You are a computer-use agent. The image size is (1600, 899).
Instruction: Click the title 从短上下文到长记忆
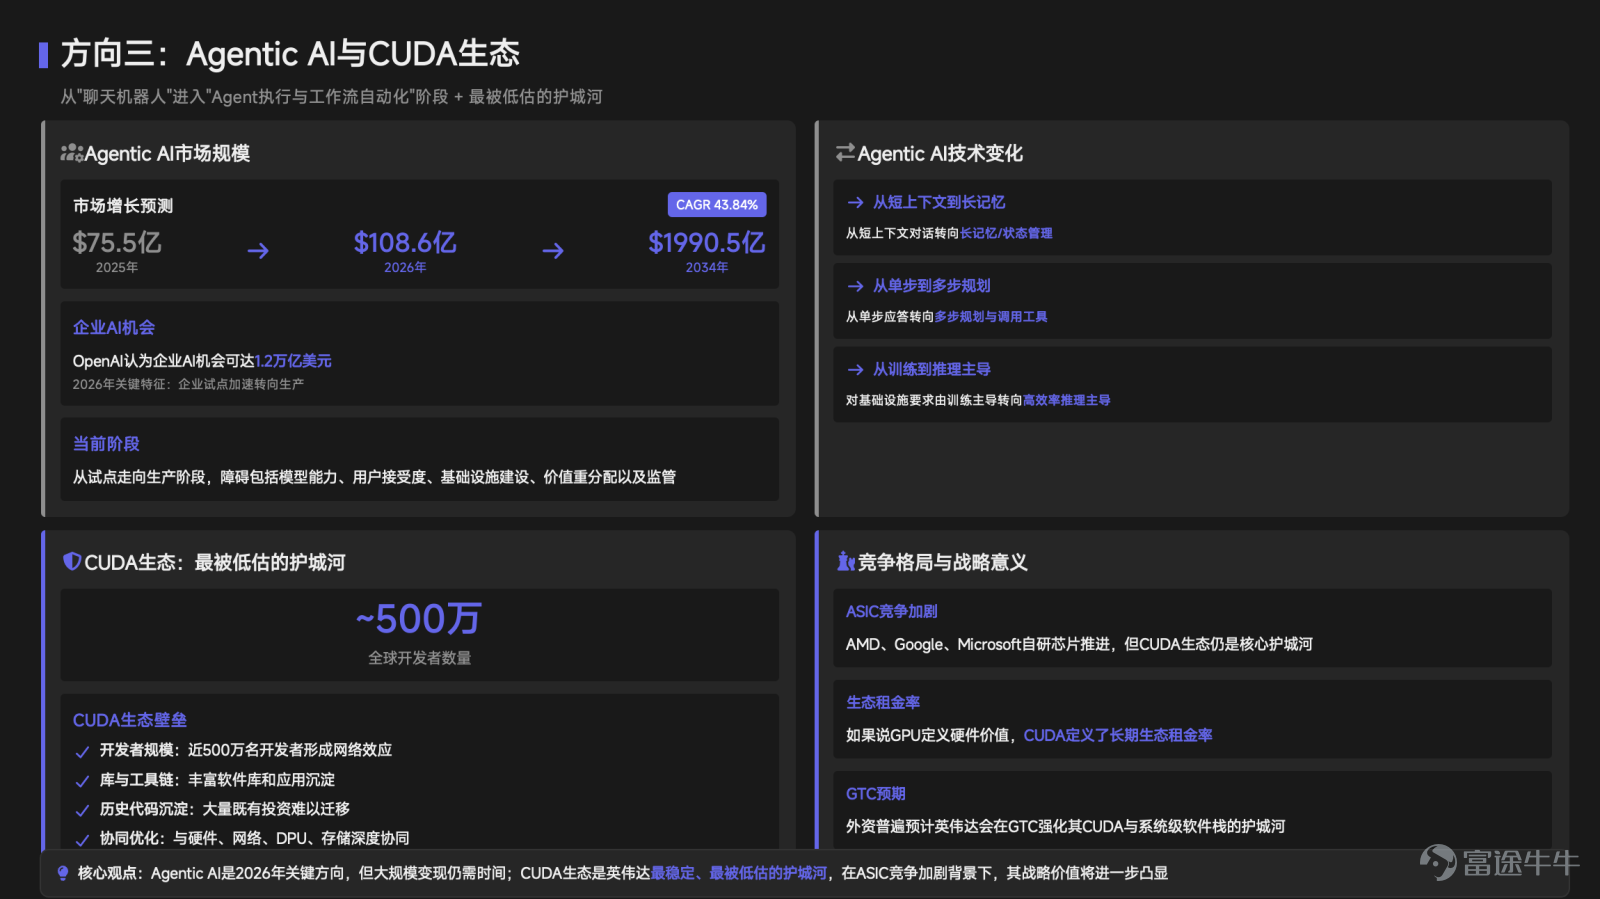(x=939, y=202)
